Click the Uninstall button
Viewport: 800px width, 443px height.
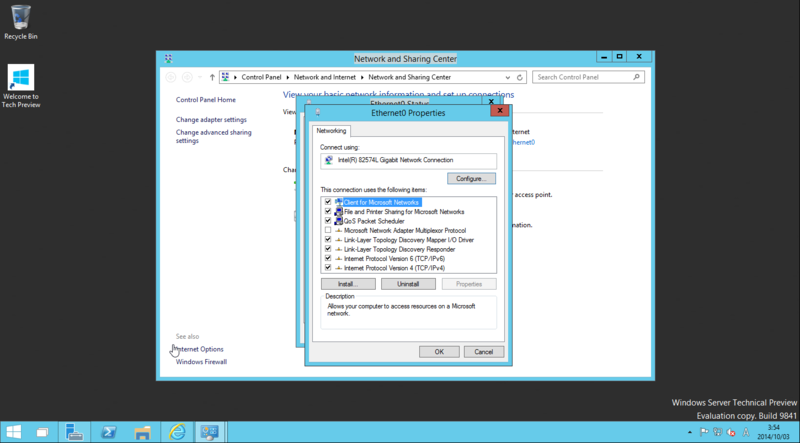(x=408, y=284)
